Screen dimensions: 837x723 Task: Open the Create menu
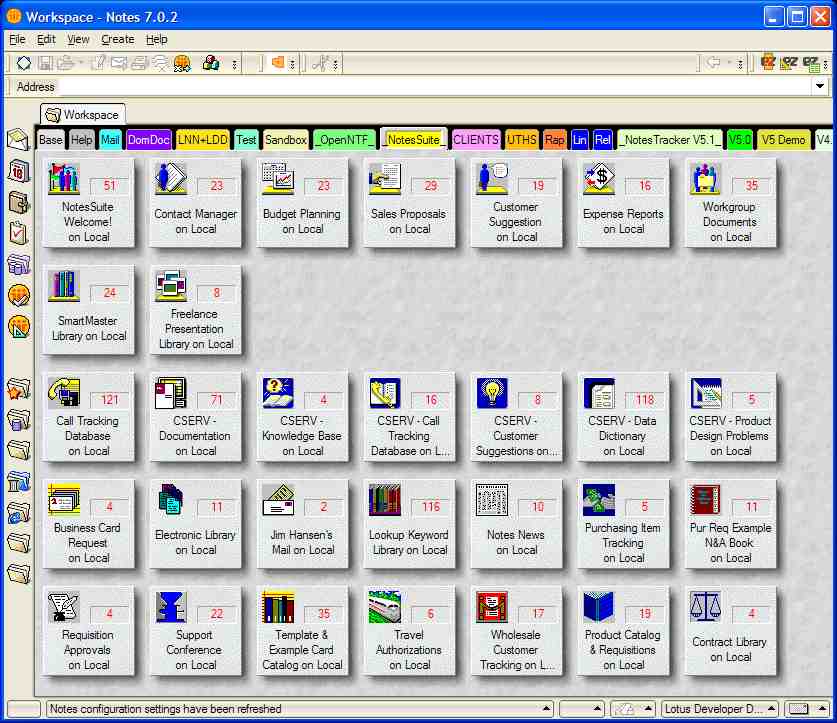point(117,39)
